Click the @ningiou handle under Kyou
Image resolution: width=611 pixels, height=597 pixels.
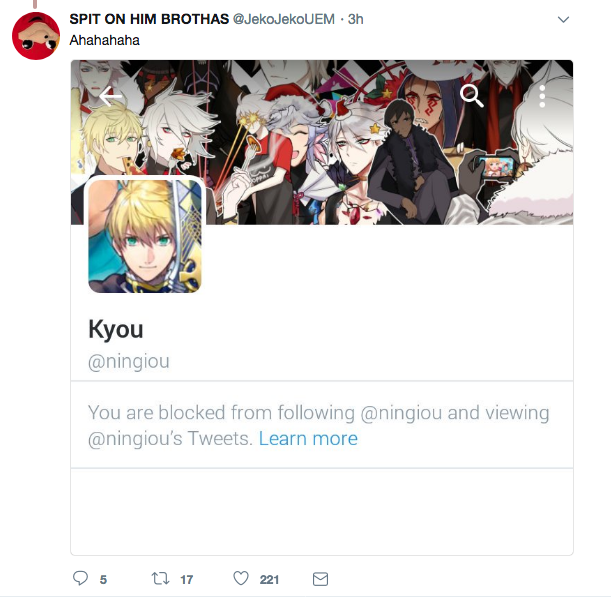point(129,361)
